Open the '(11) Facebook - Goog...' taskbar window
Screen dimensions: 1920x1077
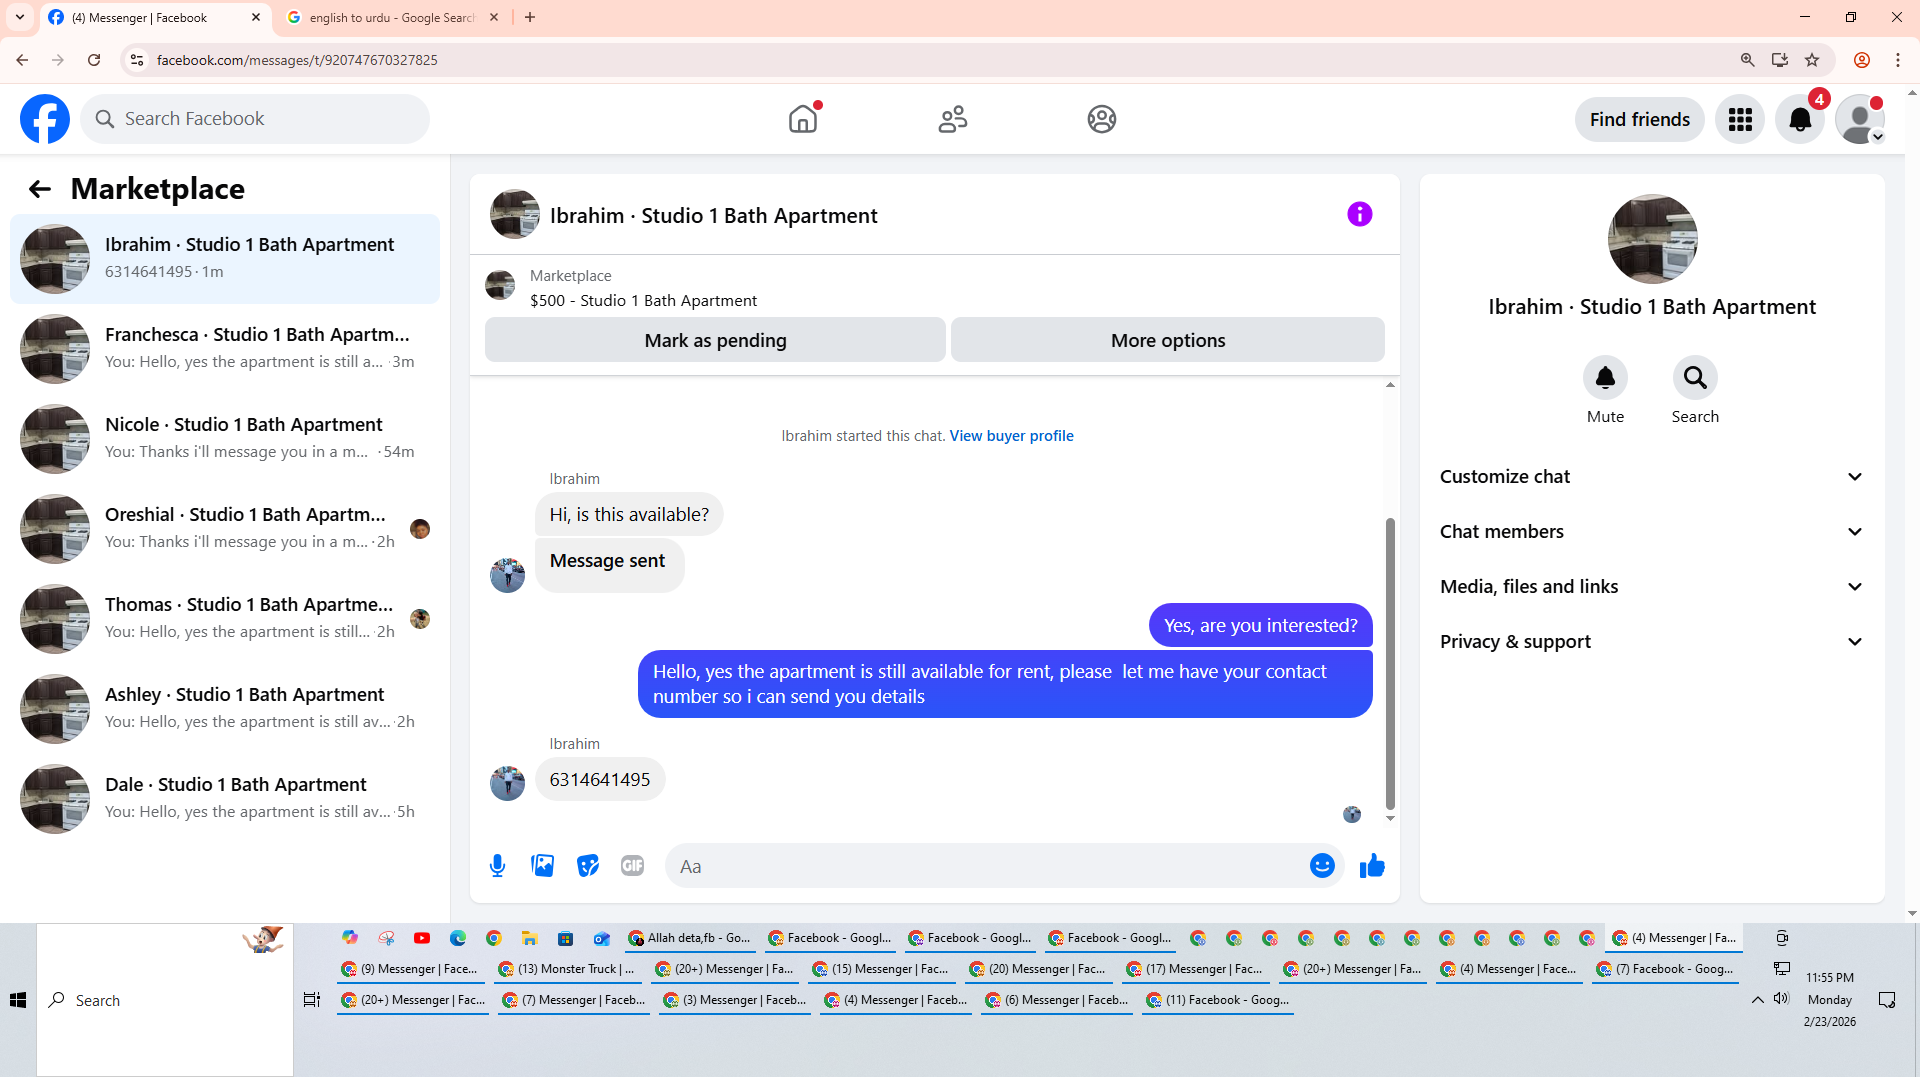click(x=1218, y=1000)
